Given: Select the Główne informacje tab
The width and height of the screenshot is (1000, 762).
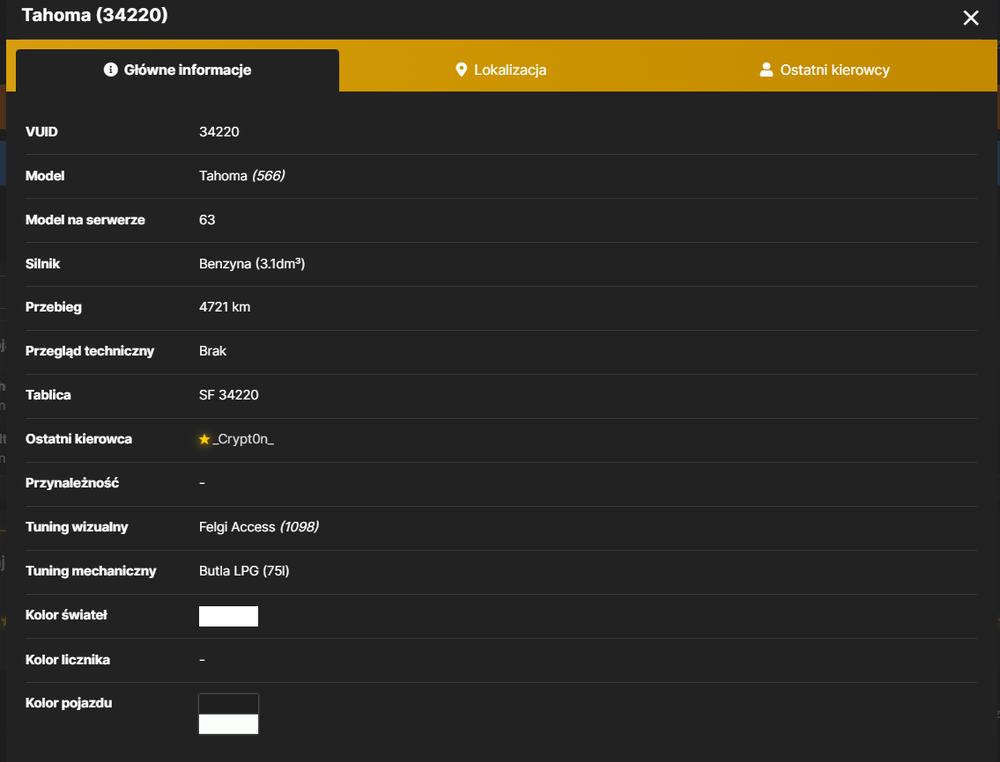Looking at the screenshot, I should (177, 70).
